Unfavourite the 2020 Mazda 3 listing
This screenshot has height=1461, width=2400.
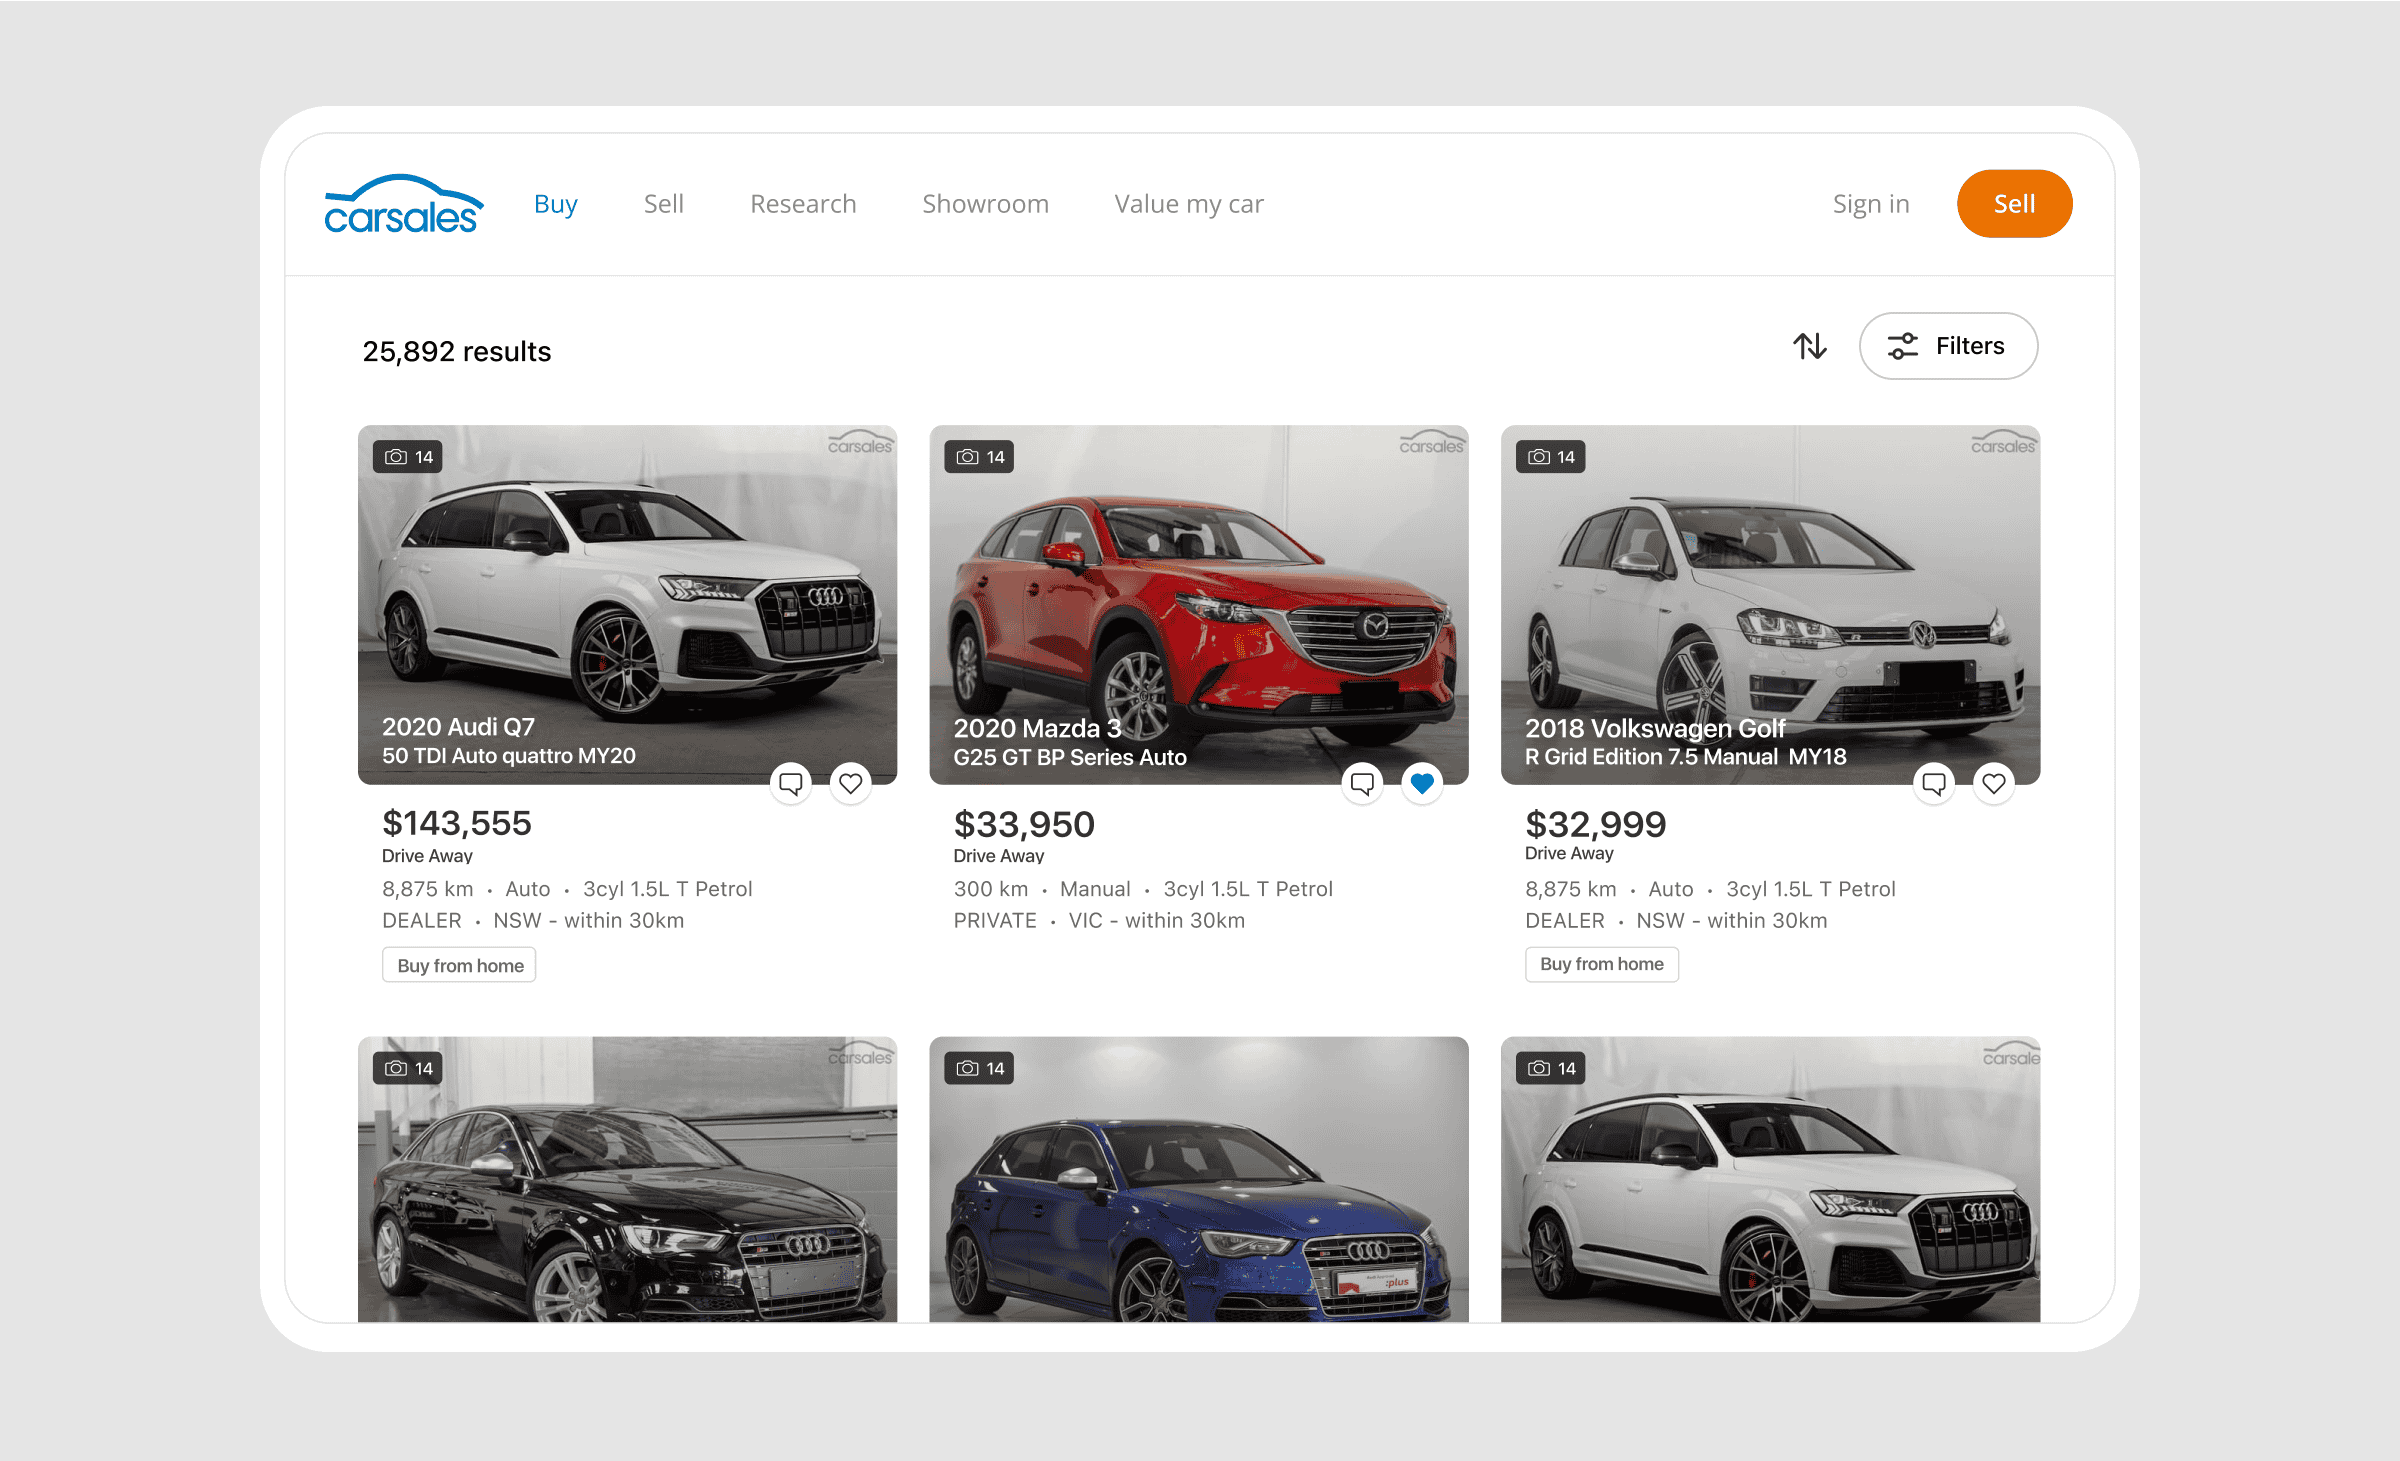[x=1422, y=783]
